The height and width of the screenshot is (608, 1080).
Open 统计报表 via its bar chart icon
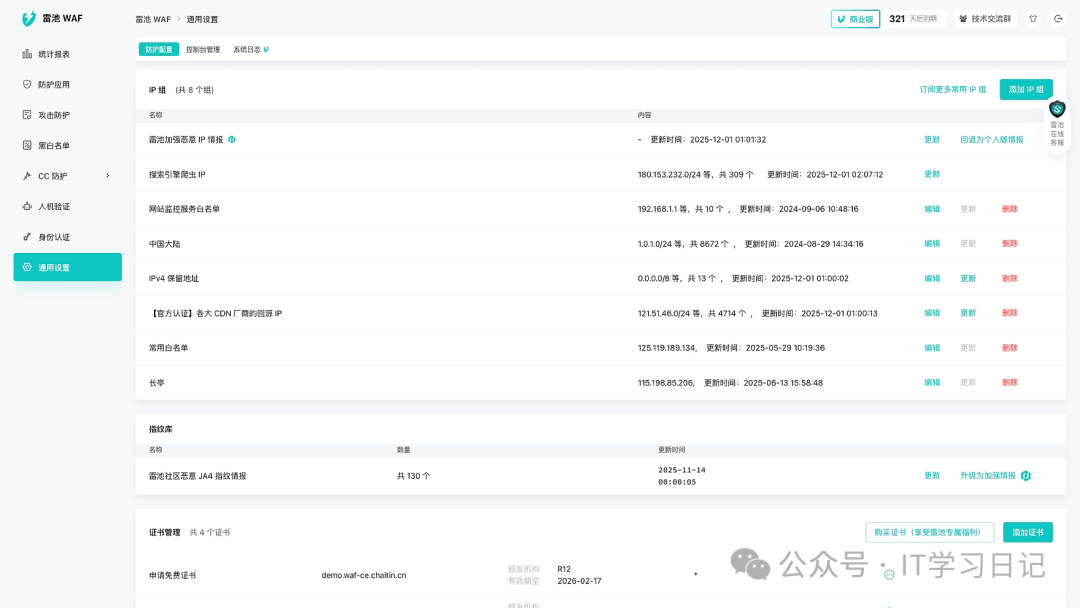point(27,54)
